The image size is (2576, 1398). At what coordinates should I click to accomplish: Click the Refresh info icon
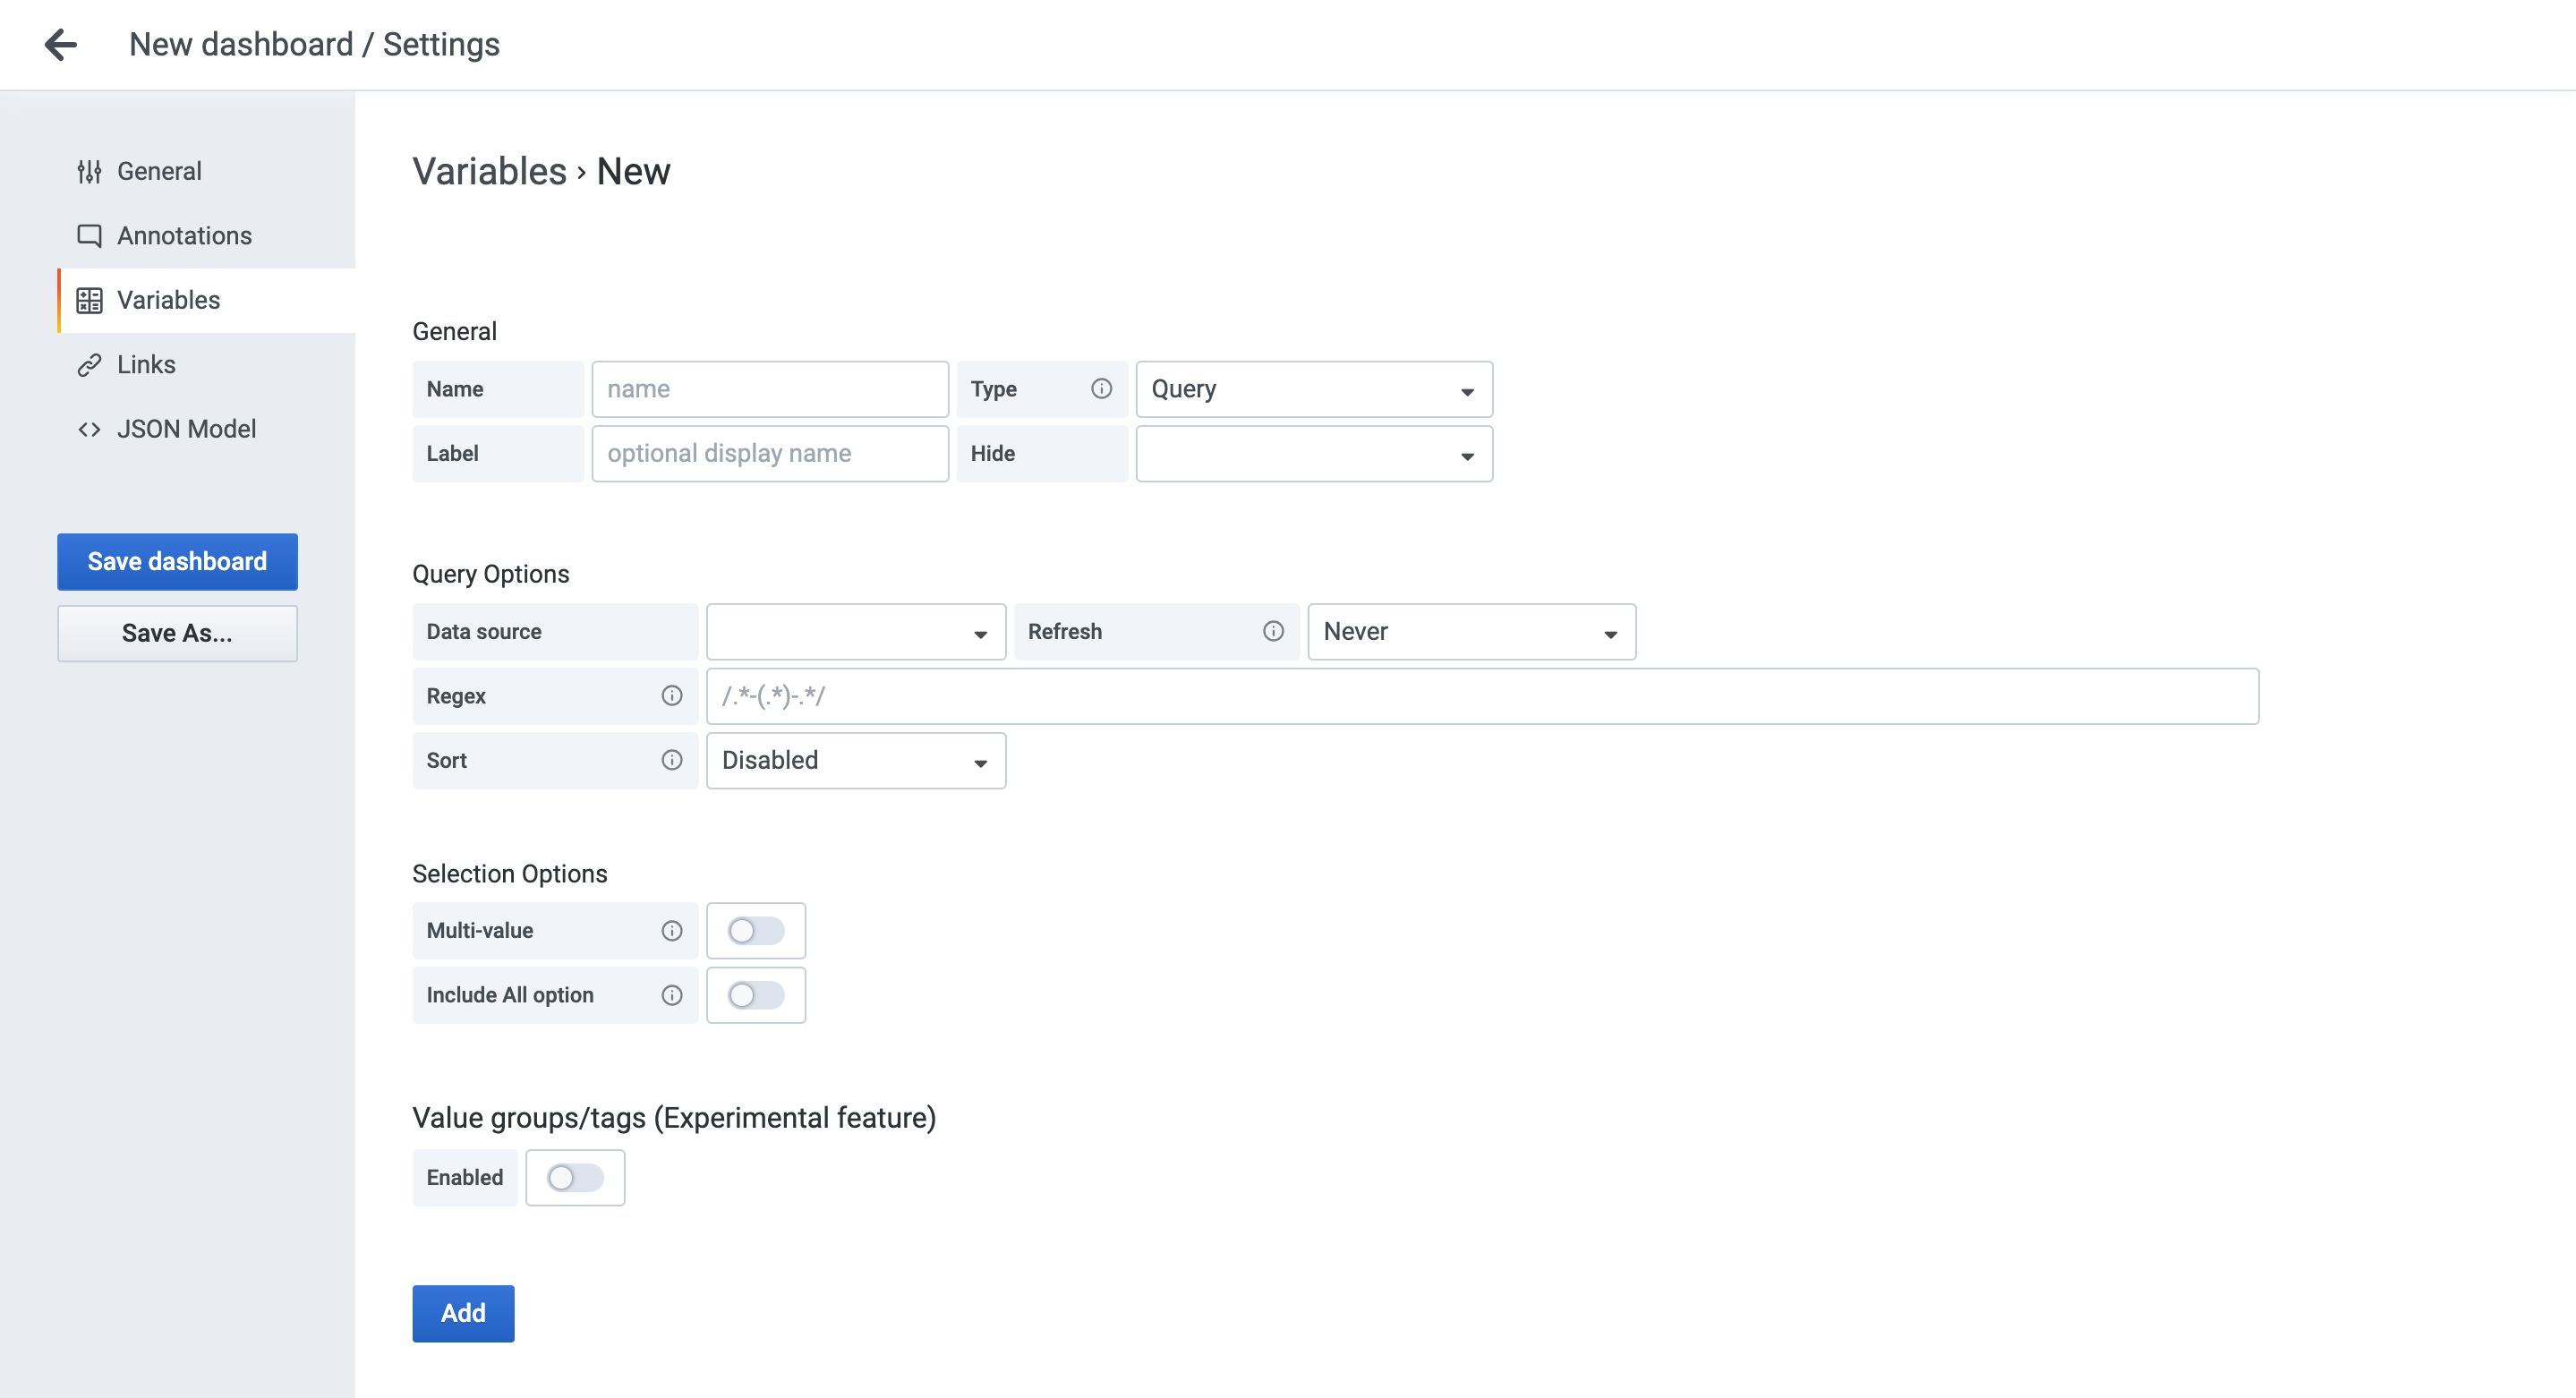[x=1272, y=631]
